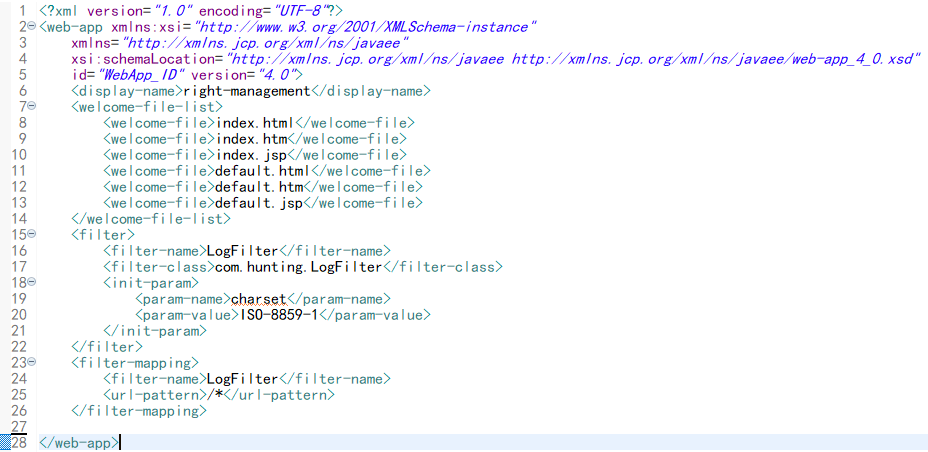Click the index.html welcome file entry

click(x=255, y=122)
